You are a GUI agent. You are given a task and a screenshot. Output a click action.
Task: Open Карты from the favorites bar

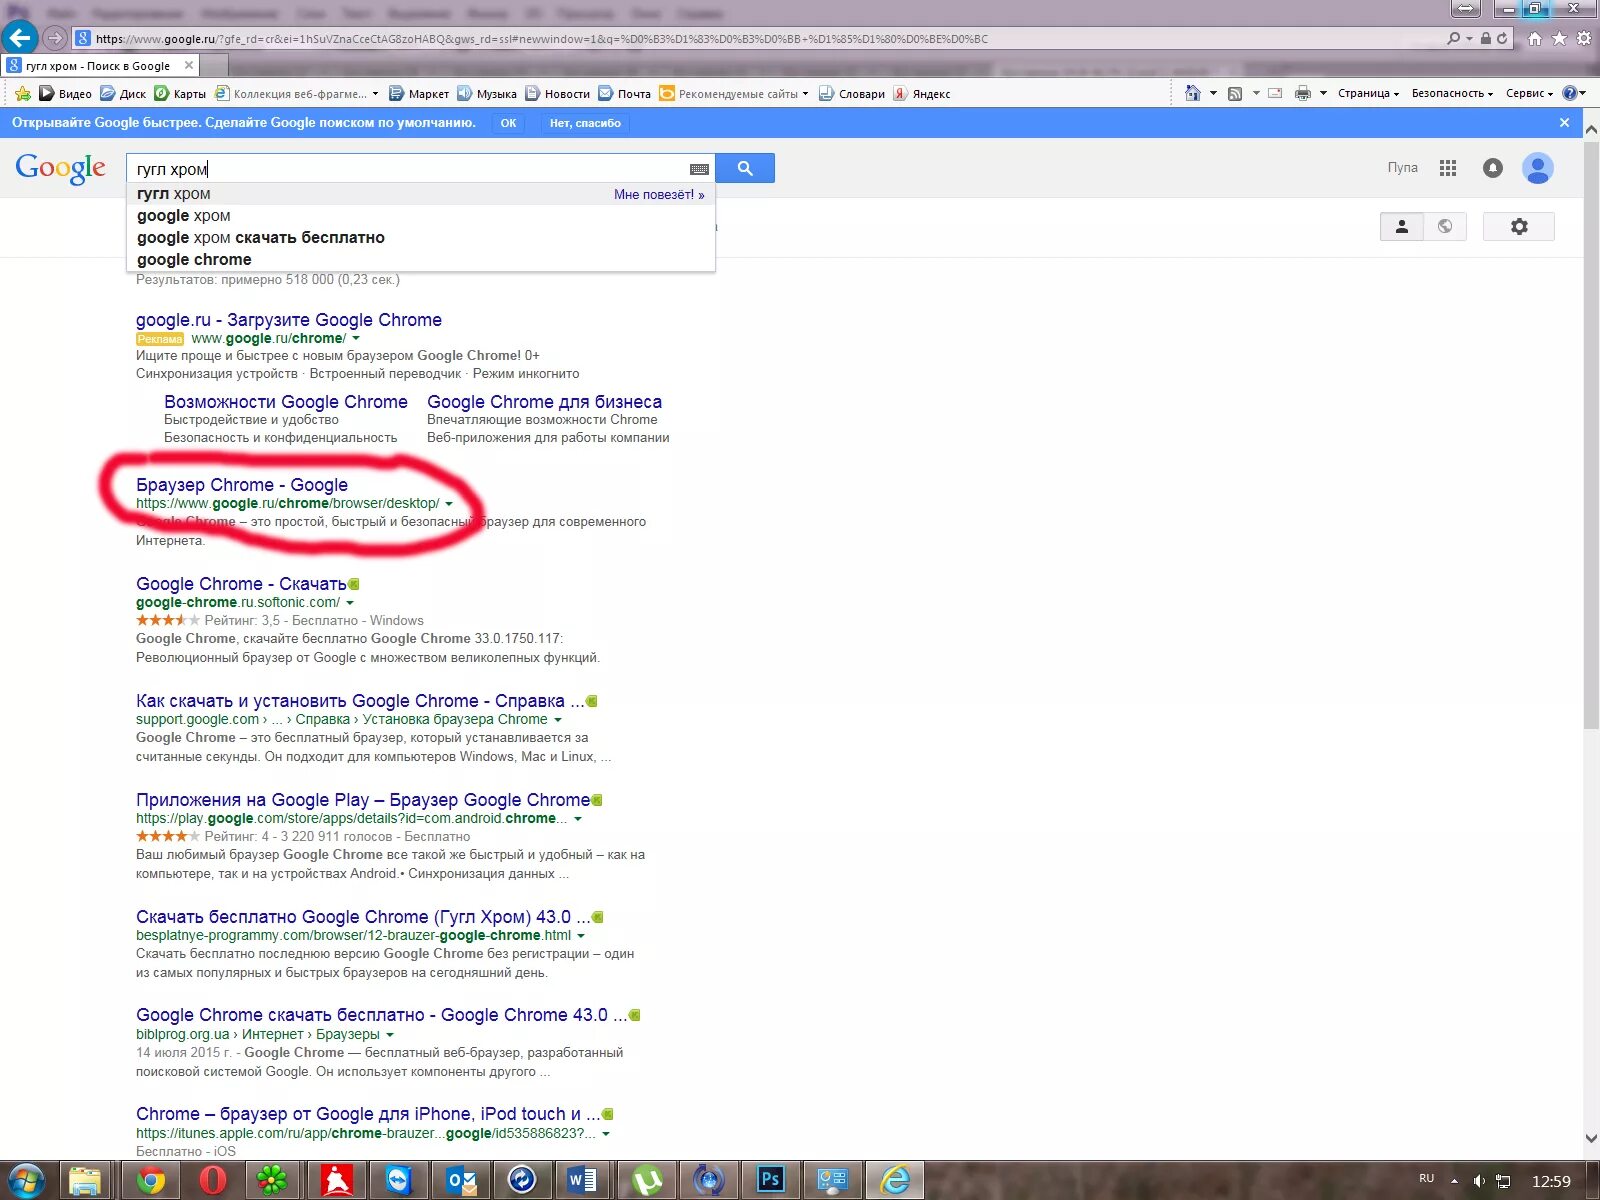point(180,93)
